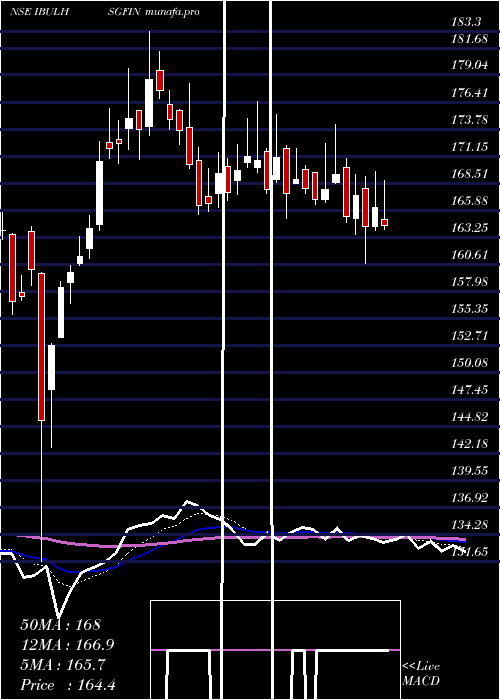Click the 142.18 price axis label
This screenshot has height=700, width=500.
469,443
